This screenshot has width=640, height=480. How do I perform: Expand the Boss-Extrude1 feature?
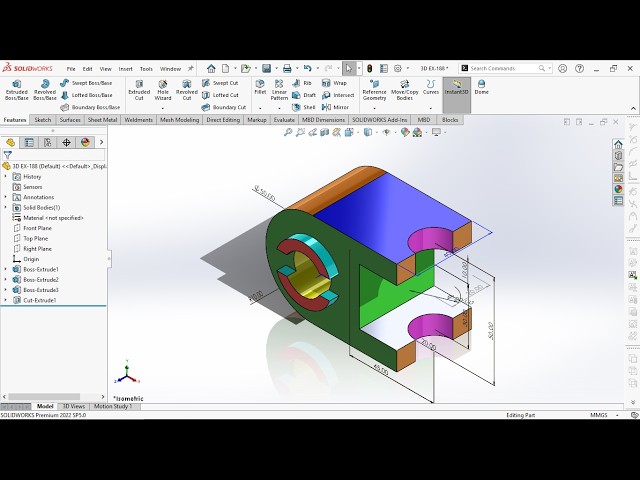coord(6,269)
